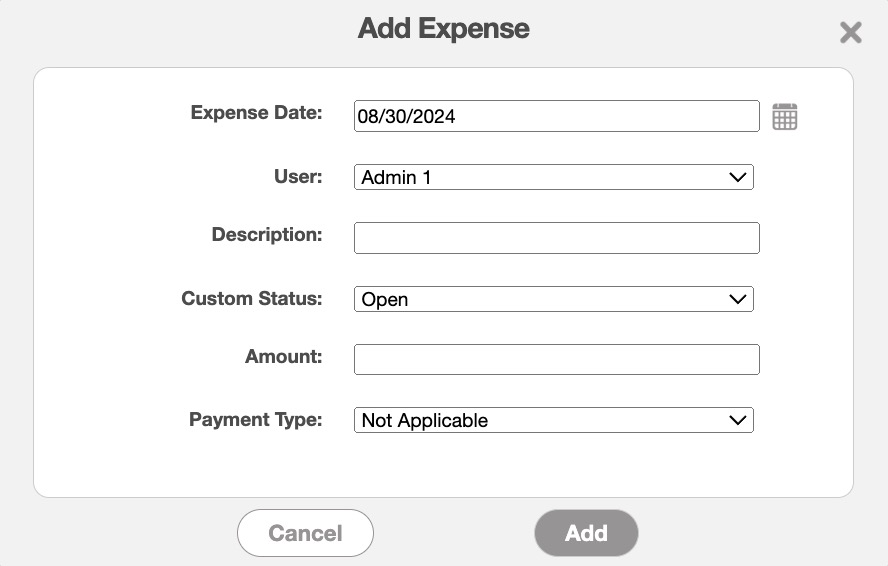The width and height of the screenshot is (888, 566).
Task: Click the "Custom Status:" field label
Action: pyautogui.click(x=252, y=299)
